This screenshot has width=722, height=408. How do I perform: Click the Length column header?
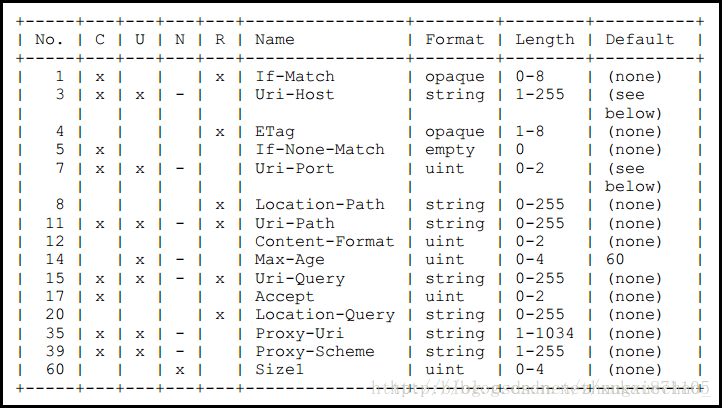coord(545,40)
